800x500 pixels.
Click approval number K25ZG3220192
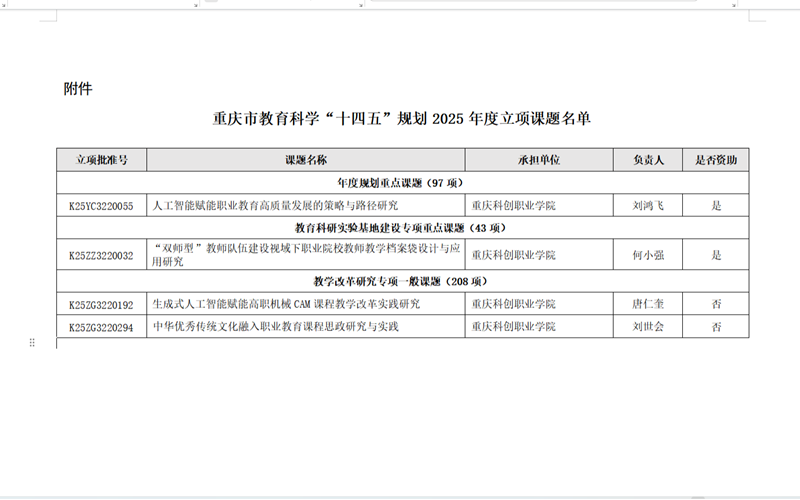pyautogui.click(x=102, y=304)
